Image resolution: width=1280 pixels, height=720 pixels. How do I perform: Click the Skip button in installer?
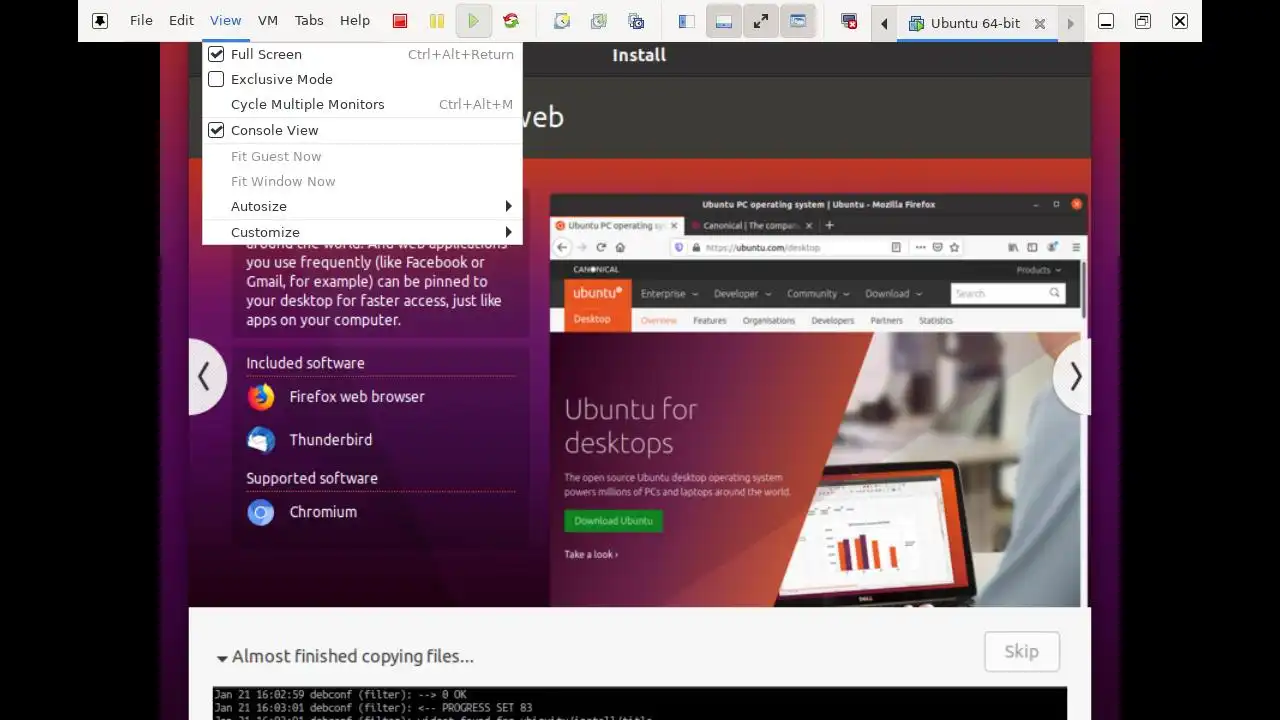(1021, 651)
